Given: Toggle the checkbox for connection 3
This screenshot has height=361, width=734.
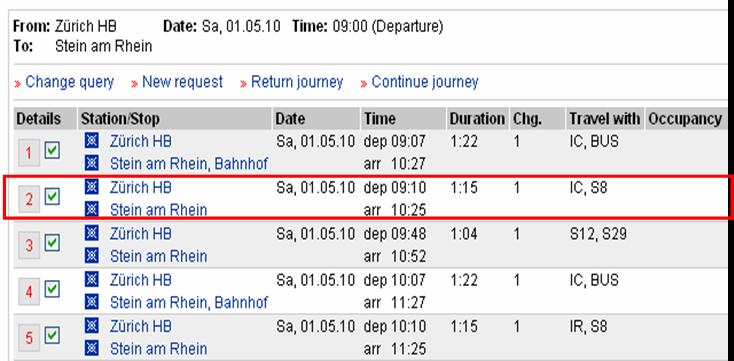Looking at the screenshot, I should pyautogui.click(x=52, y=243).
